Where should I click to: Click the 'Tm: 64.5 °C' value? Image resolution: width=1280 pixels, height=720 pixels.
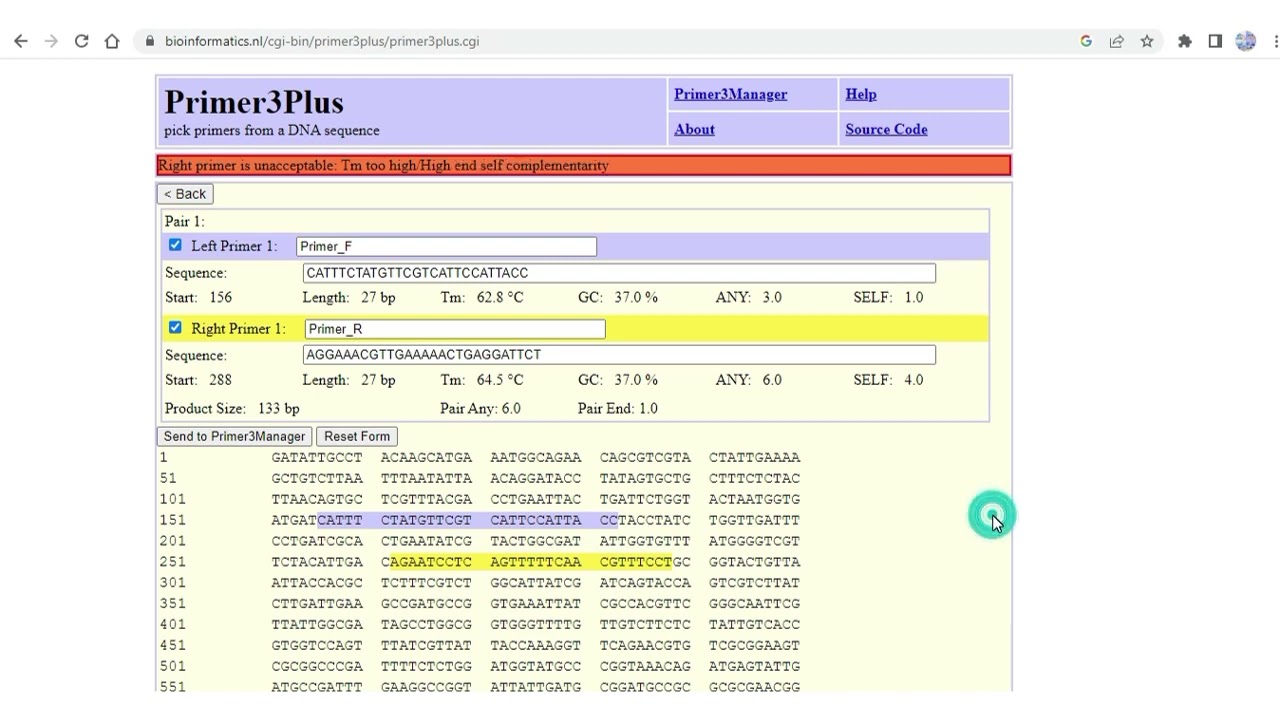pyautogui.click(x=481, y=380)
